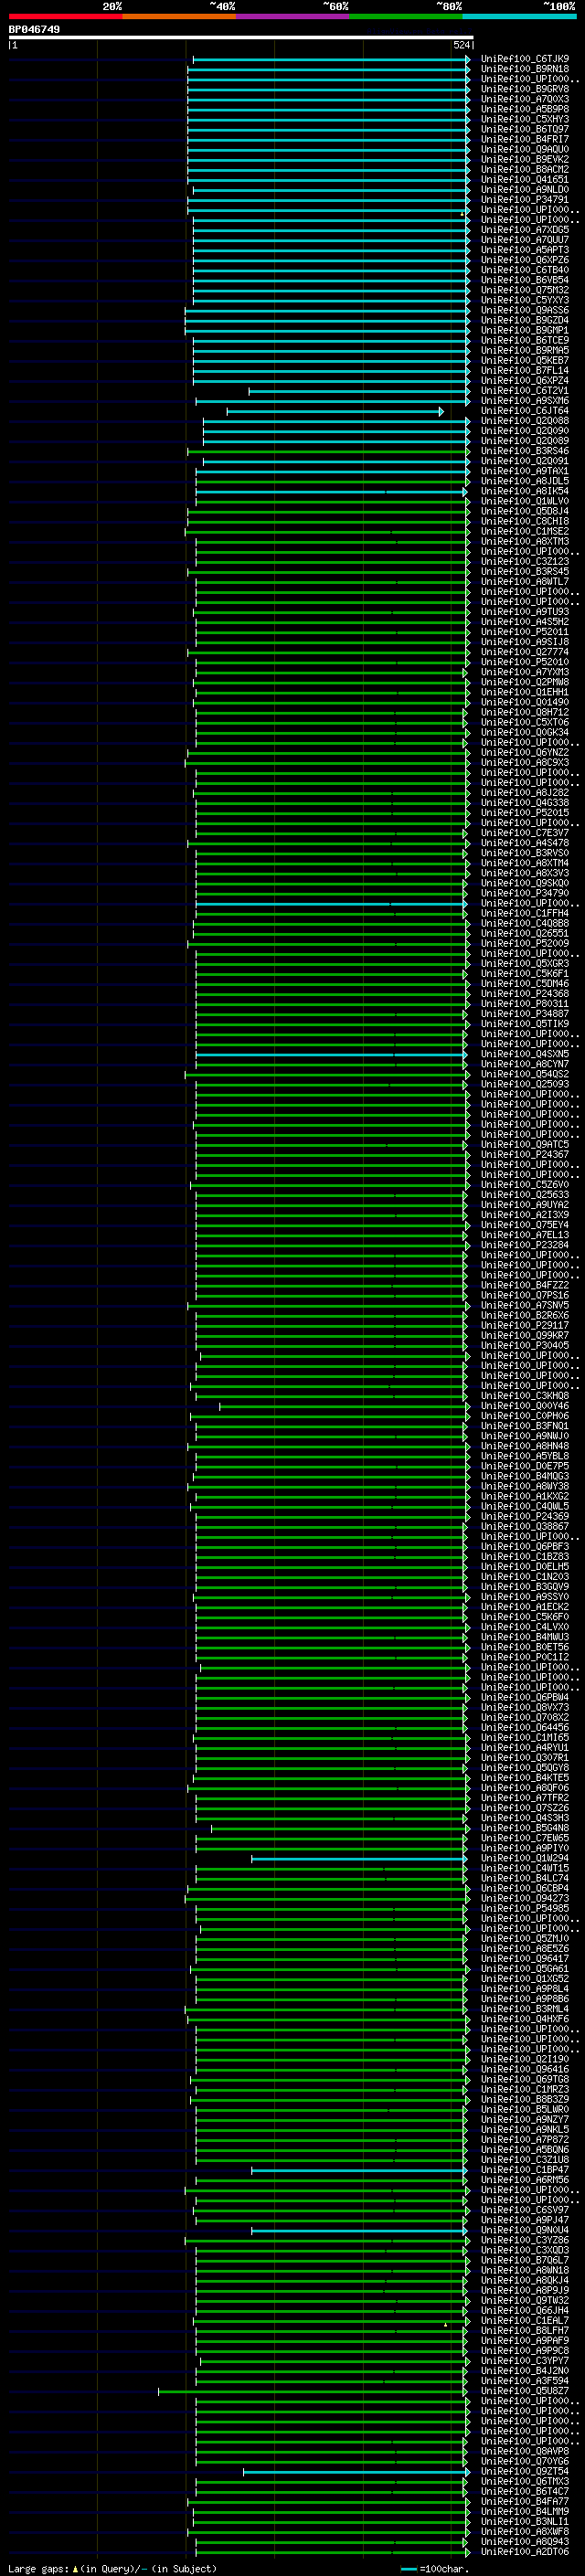Select hit label UniRef100_P52009

click(525, 943)
